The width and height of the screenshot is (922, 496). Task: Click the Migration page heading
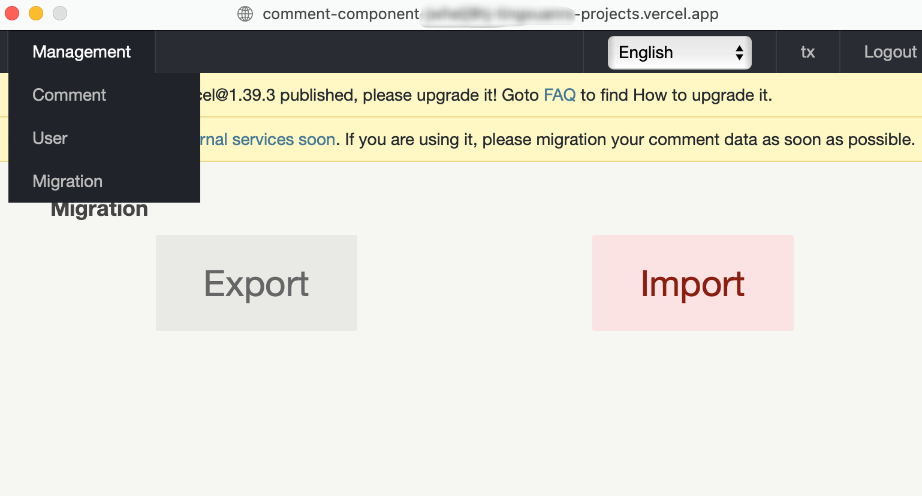click(100, 210)
